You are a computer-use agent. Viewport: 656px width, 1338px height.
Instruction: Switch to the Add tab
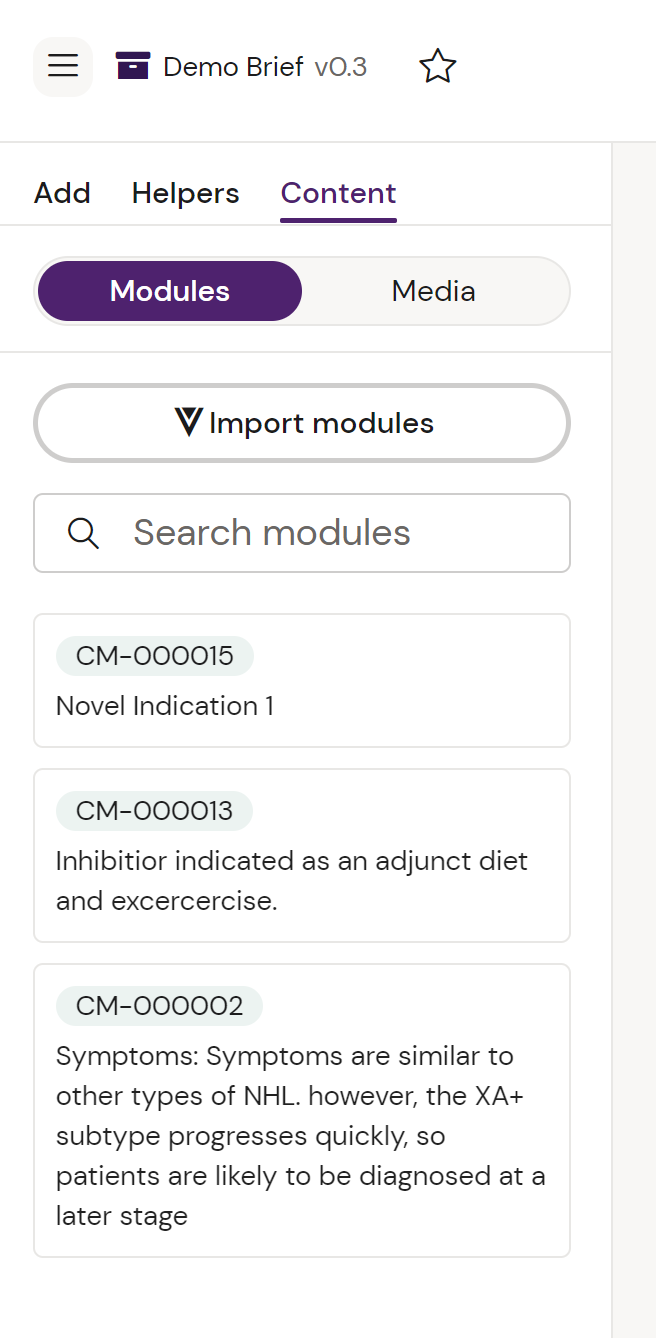tap(62, 193)
